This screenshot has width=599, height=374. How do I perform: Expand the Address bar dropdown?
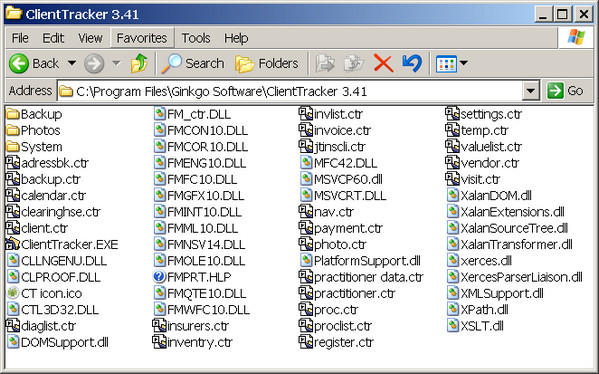(x=530, y=91)
